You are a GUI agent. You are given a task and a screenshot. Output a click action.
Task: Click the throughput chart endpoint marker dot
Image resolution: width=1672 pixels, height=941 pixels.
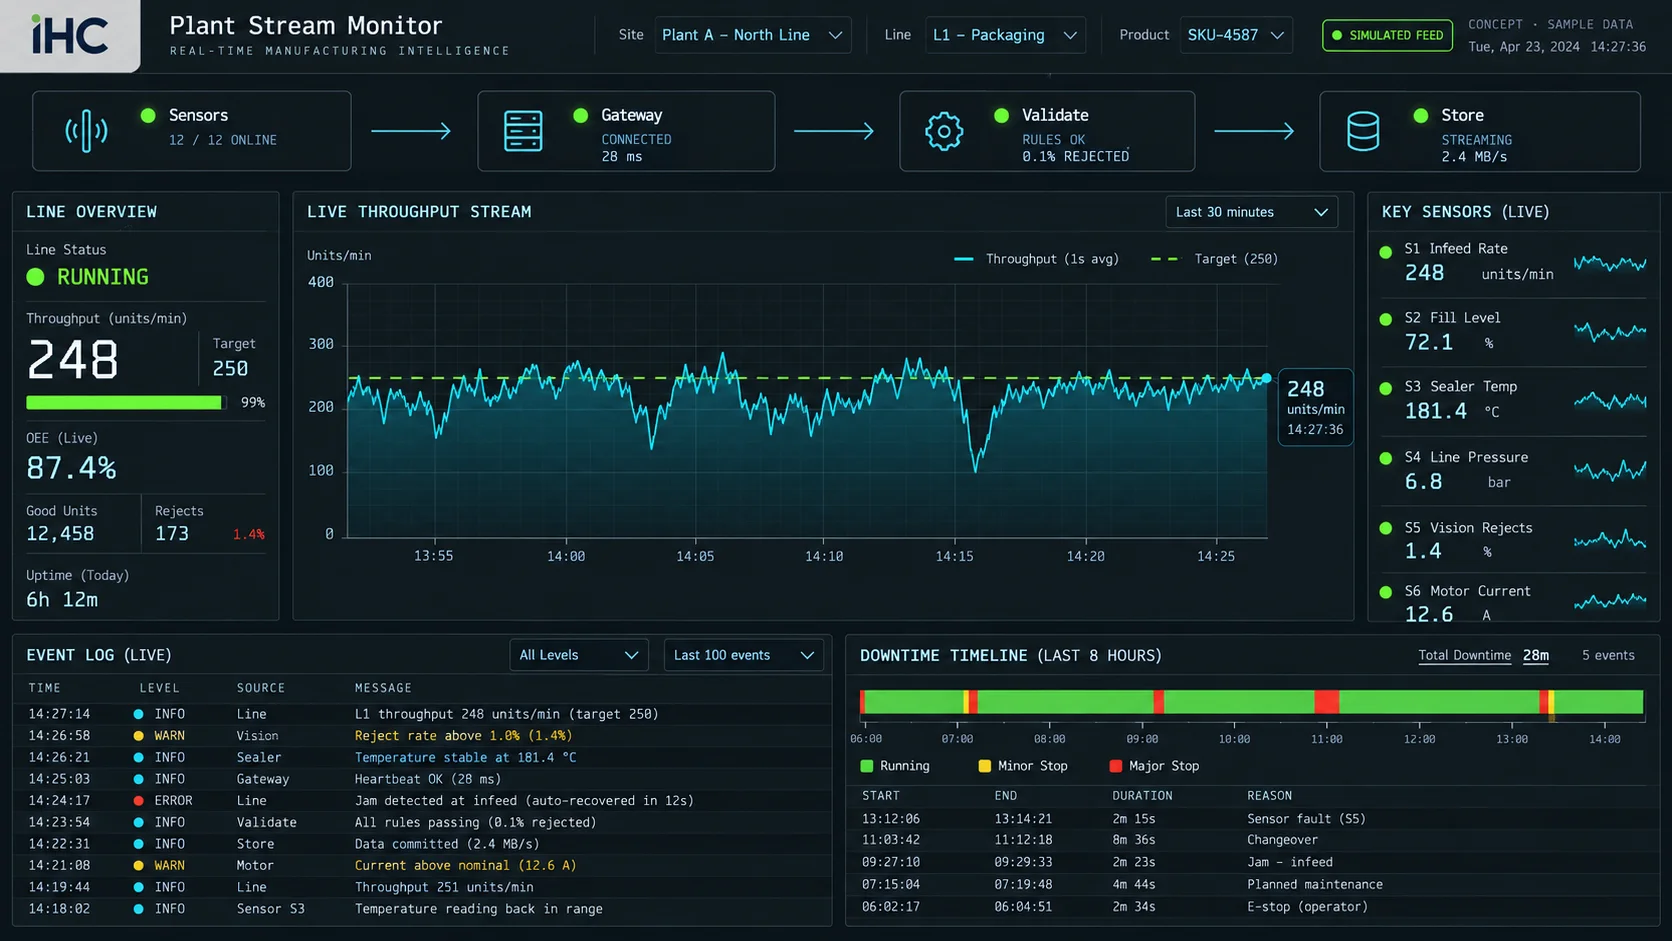[x=1266, y=378]
